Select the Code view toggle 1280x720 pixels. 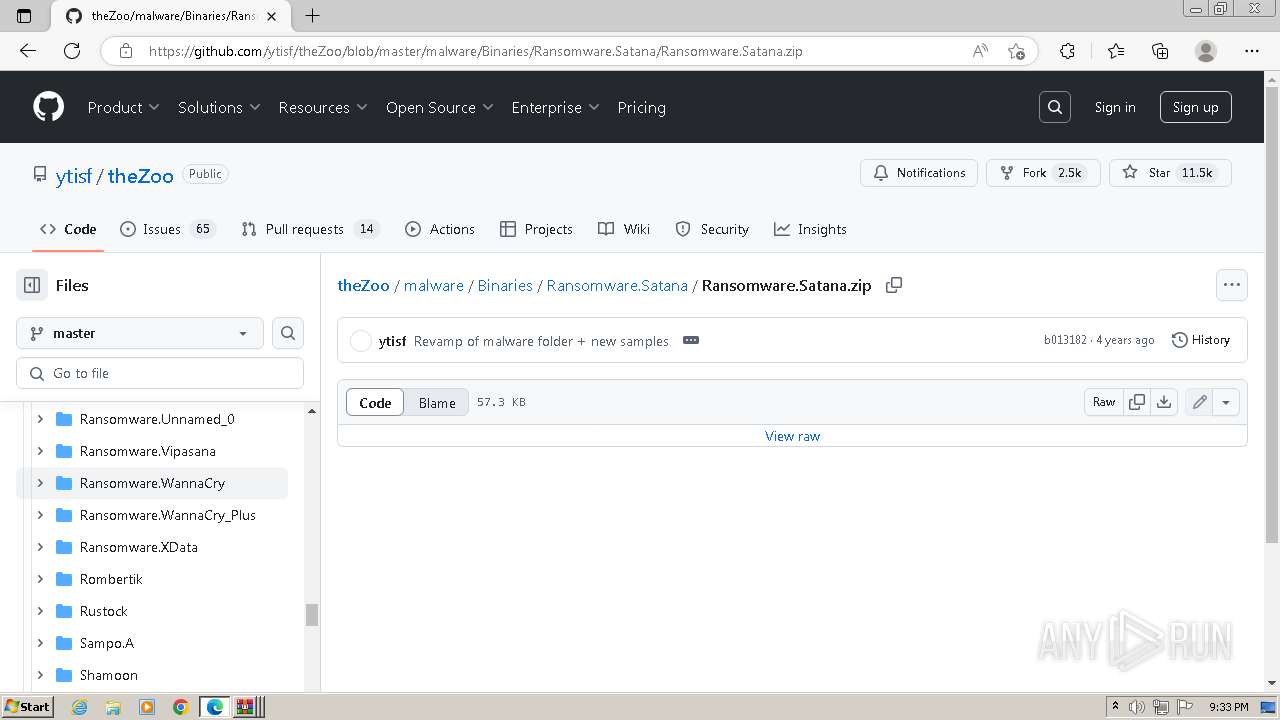pyautogui.click(x=375, y=402)
